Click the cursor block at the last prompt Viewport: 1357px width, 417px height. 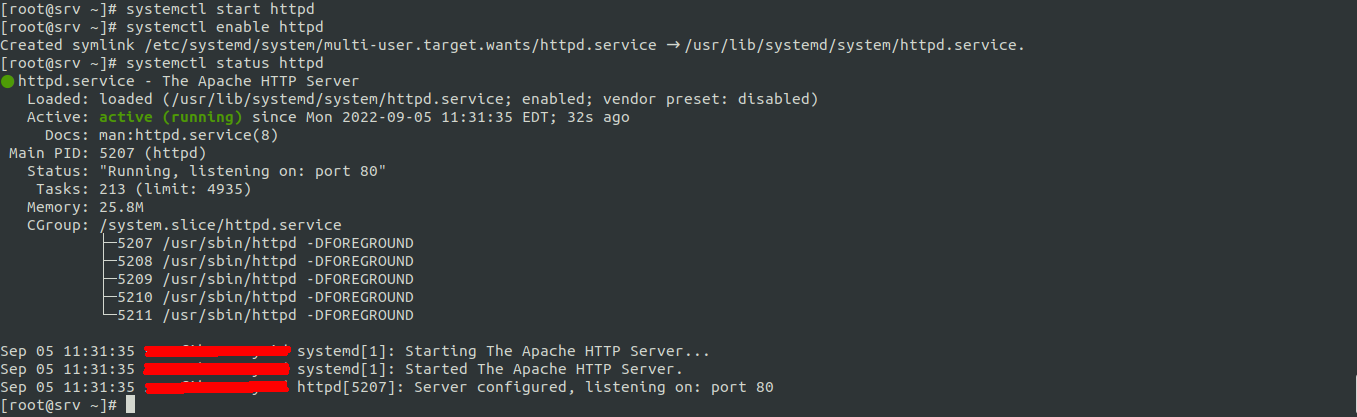click(x=130, y=405)
